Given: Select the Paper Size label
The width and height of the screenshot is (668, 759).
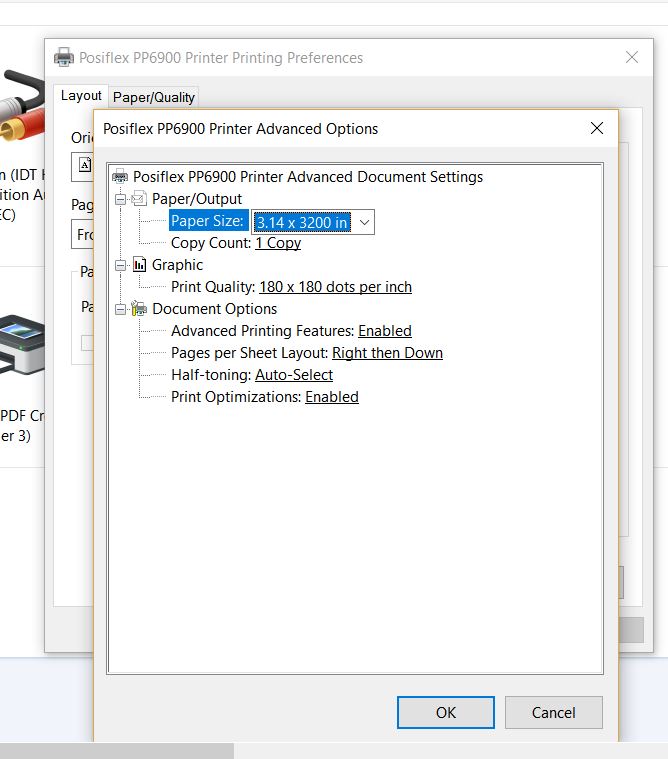Looking at the screenshot, I should tap(207, 221).
